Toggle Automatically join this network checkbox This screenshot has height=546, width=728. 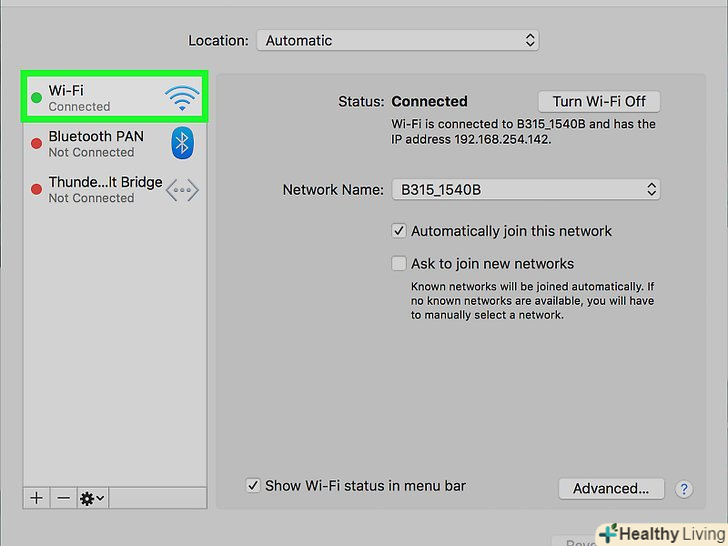400,231
